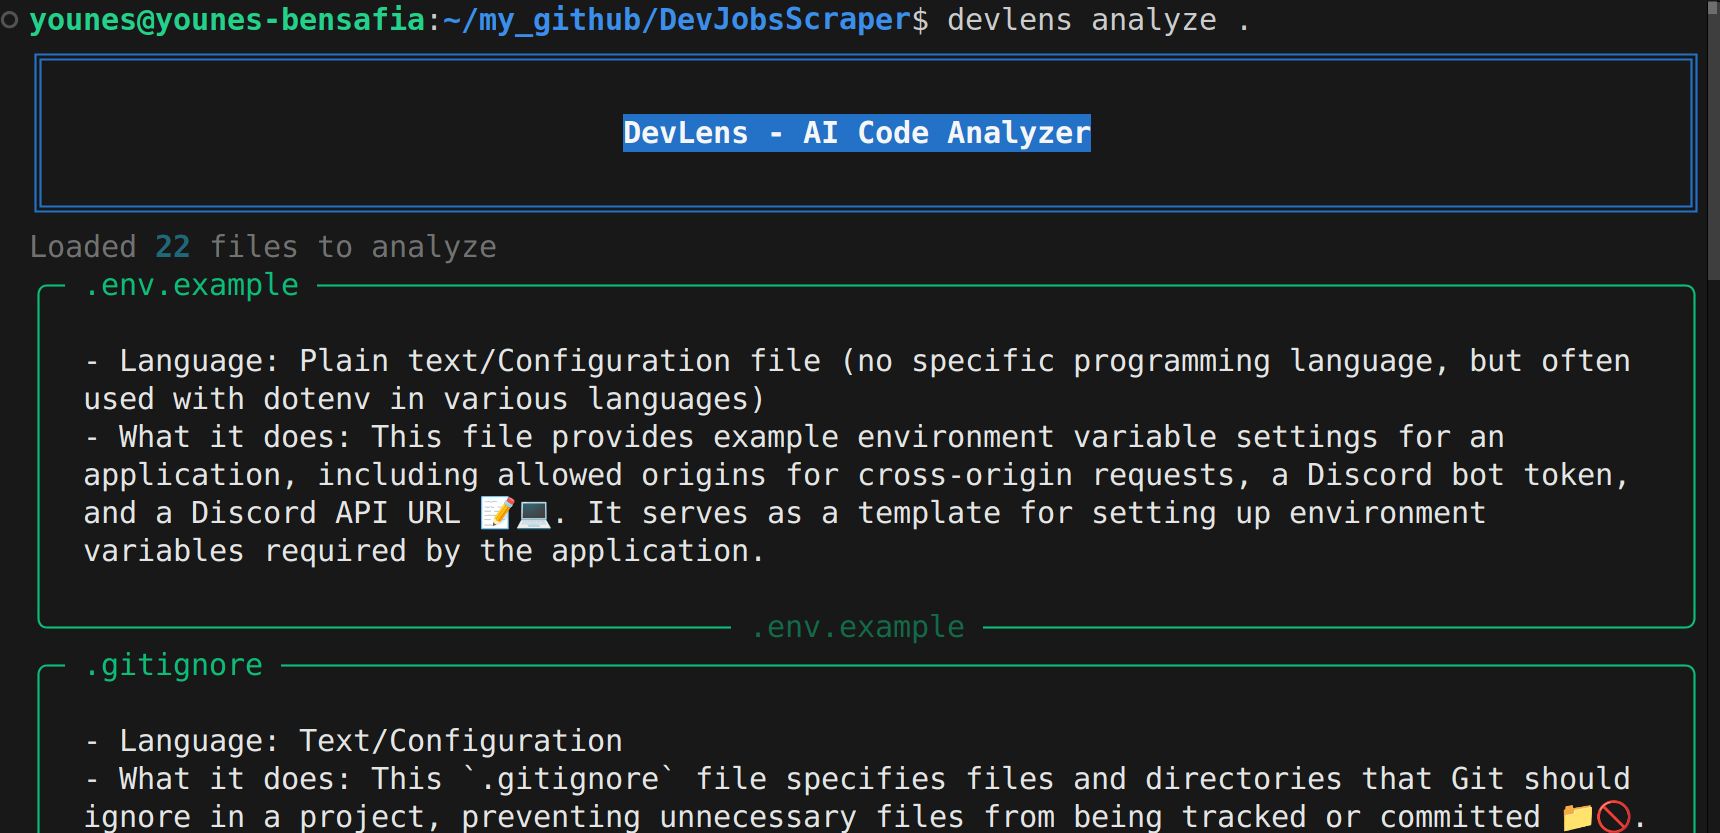This screenshot has height=833, width=1720.
Task: Click the number 22 in the Loaded files line
Action: (x=172, y=247)
